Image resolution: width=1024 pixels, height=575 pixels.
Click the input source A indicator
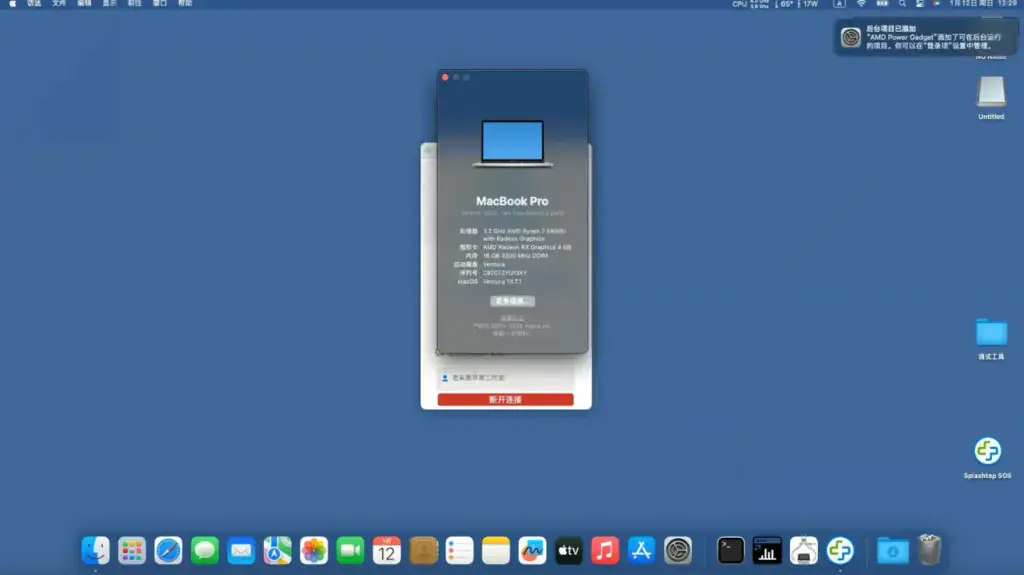[x=839, y=4]
